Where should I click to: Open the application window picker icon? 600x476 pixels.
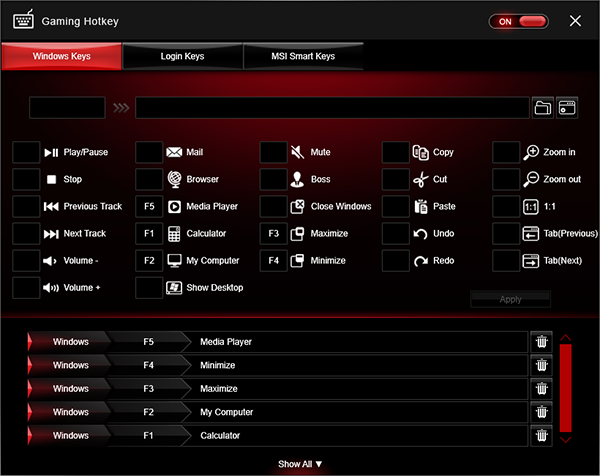(567, 108)
